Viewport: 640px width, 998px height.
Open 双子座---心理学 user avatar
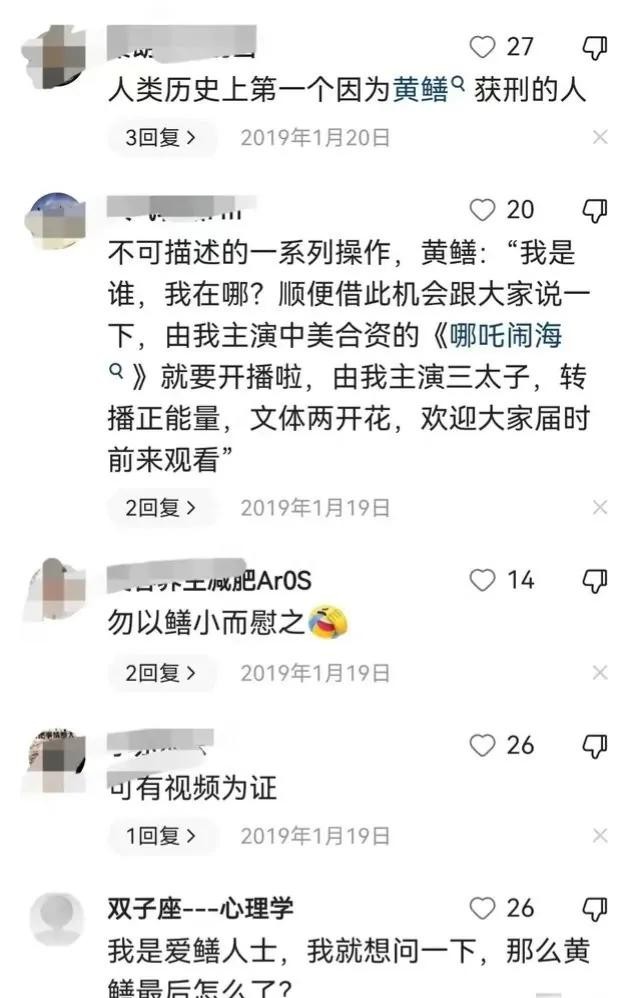pyautogui.click(x=57, y=918)
